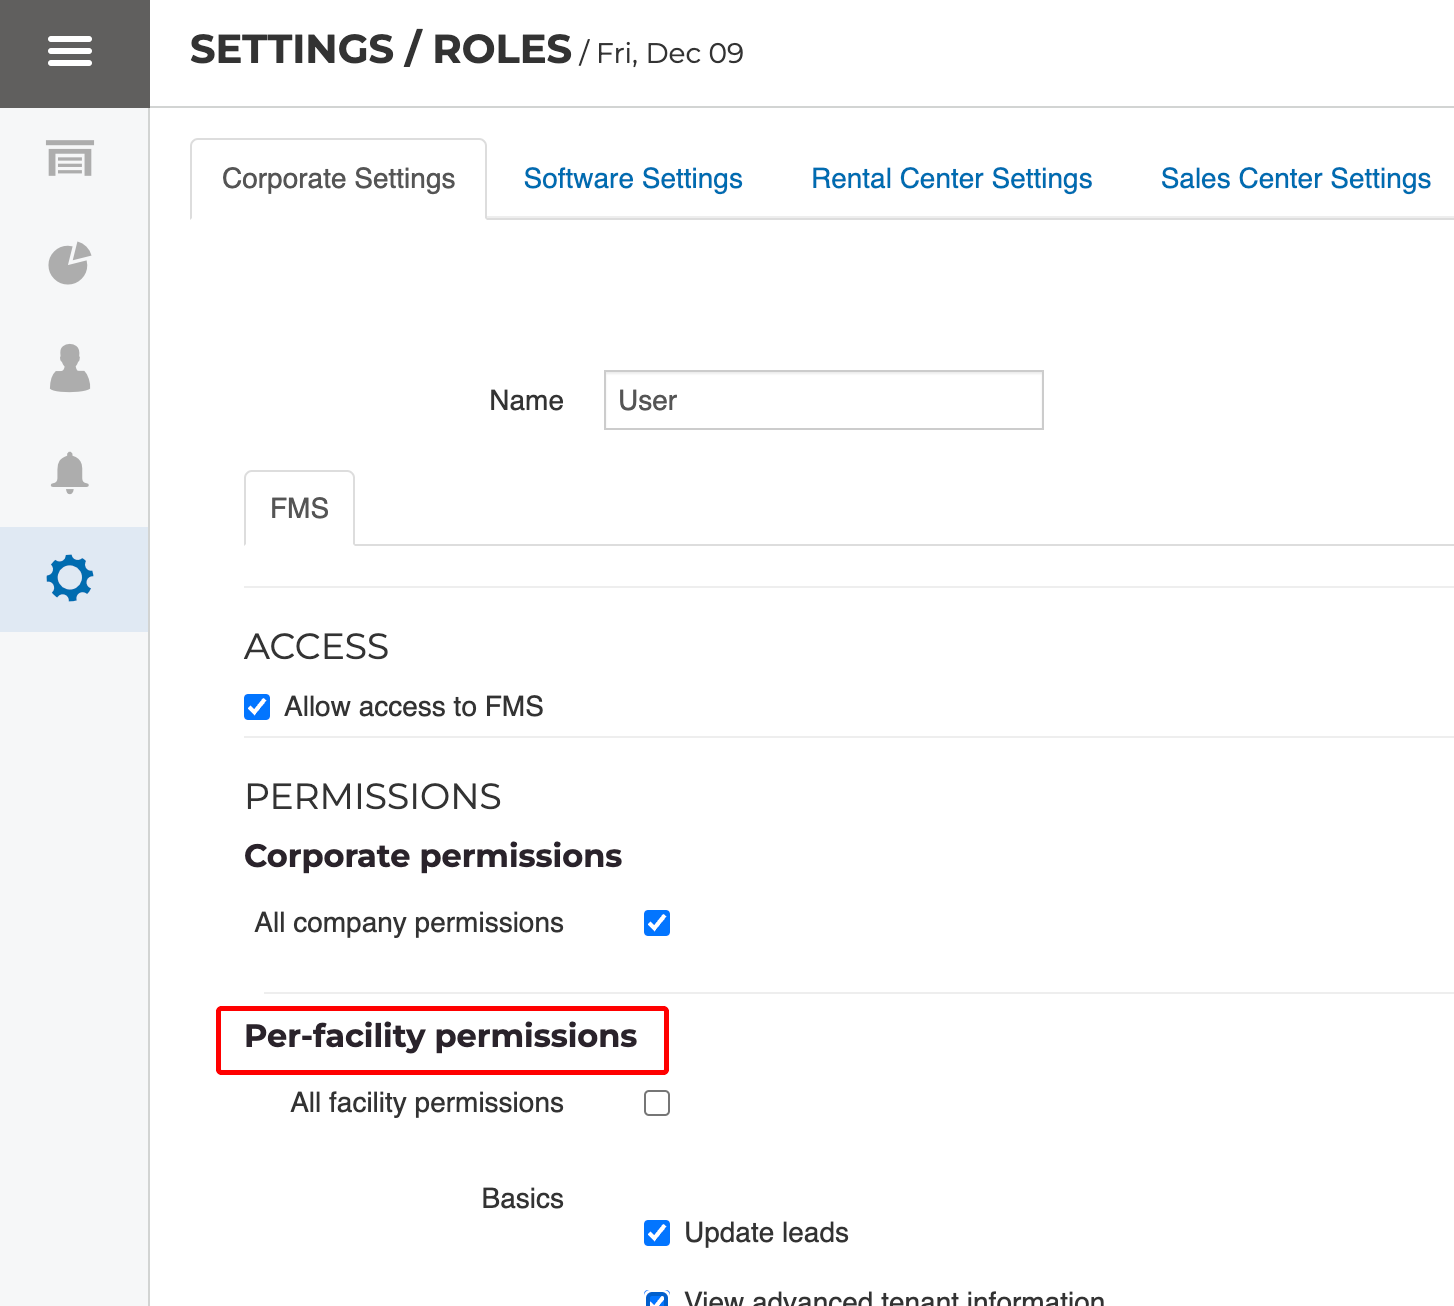Open the notifications bell icon
The width and height of the screenshot is (1454, 1306).
click(70, 473)
